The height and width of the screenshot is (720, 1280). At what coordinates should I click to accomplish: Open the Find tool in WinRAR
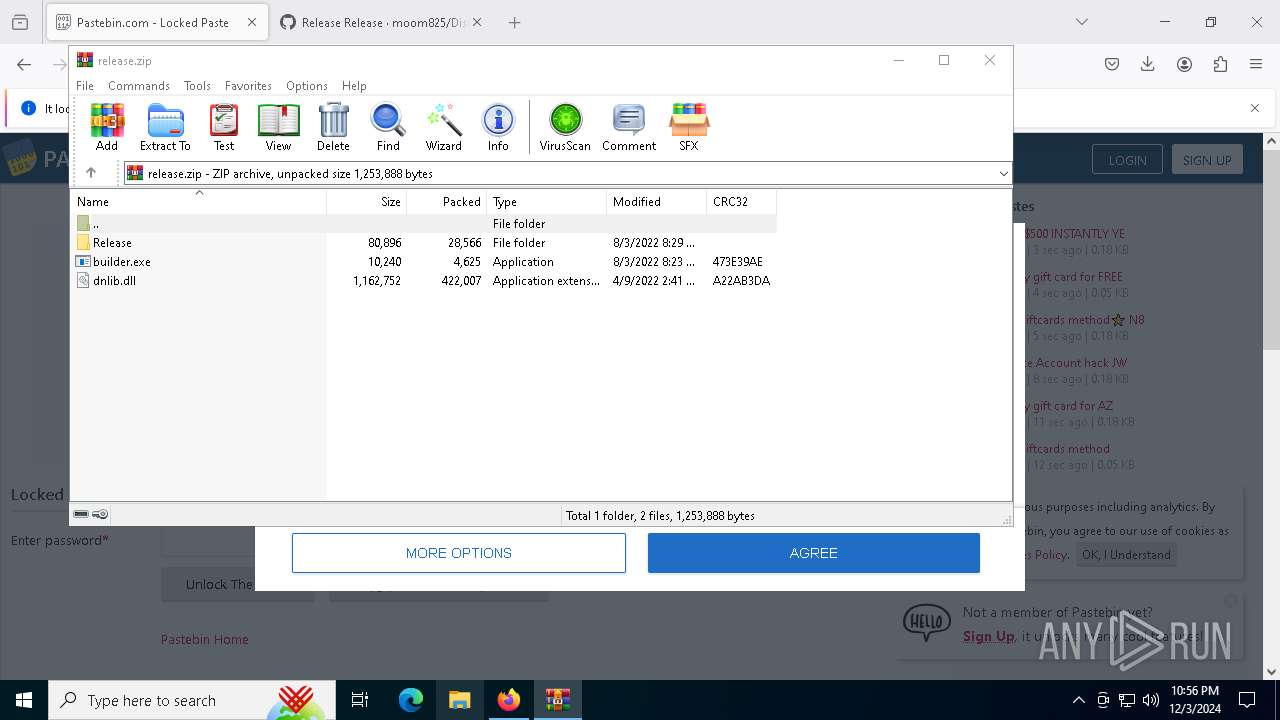(x=388, y=127)
